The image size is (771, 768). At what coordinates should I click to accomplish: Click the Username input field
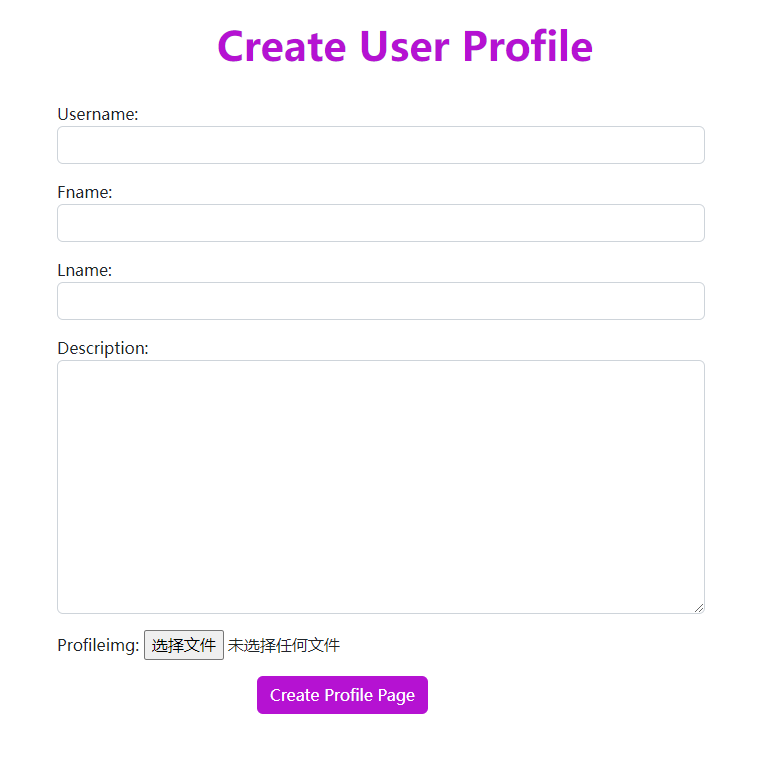pyautogui.click(x=380, y=145)
